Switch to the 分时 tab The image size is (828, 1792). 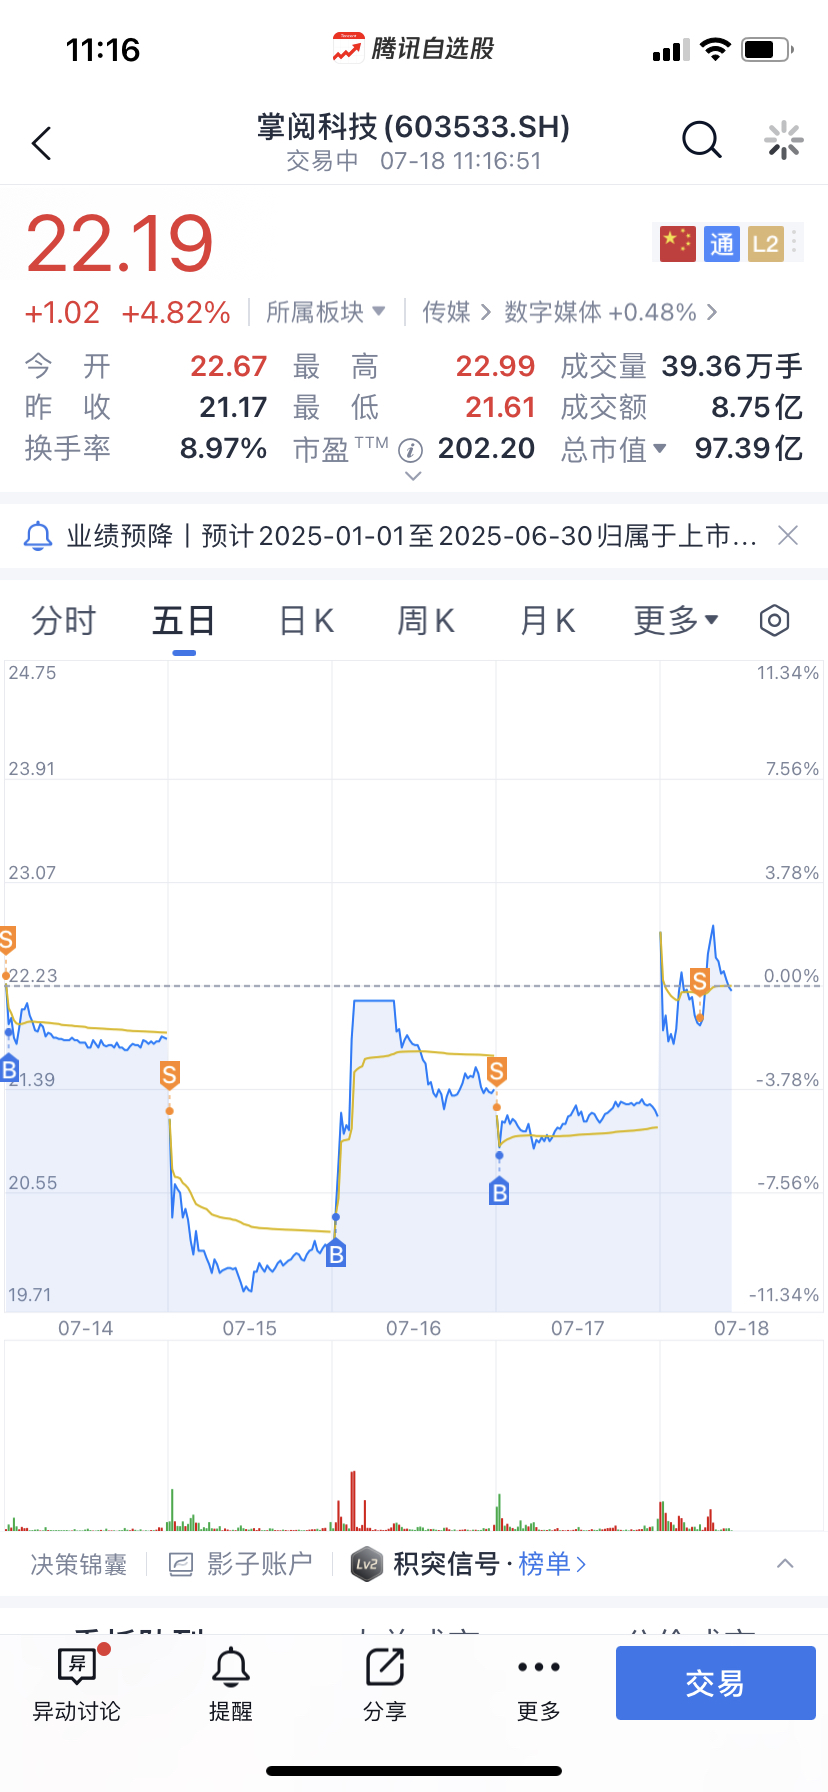pos(63,621)
